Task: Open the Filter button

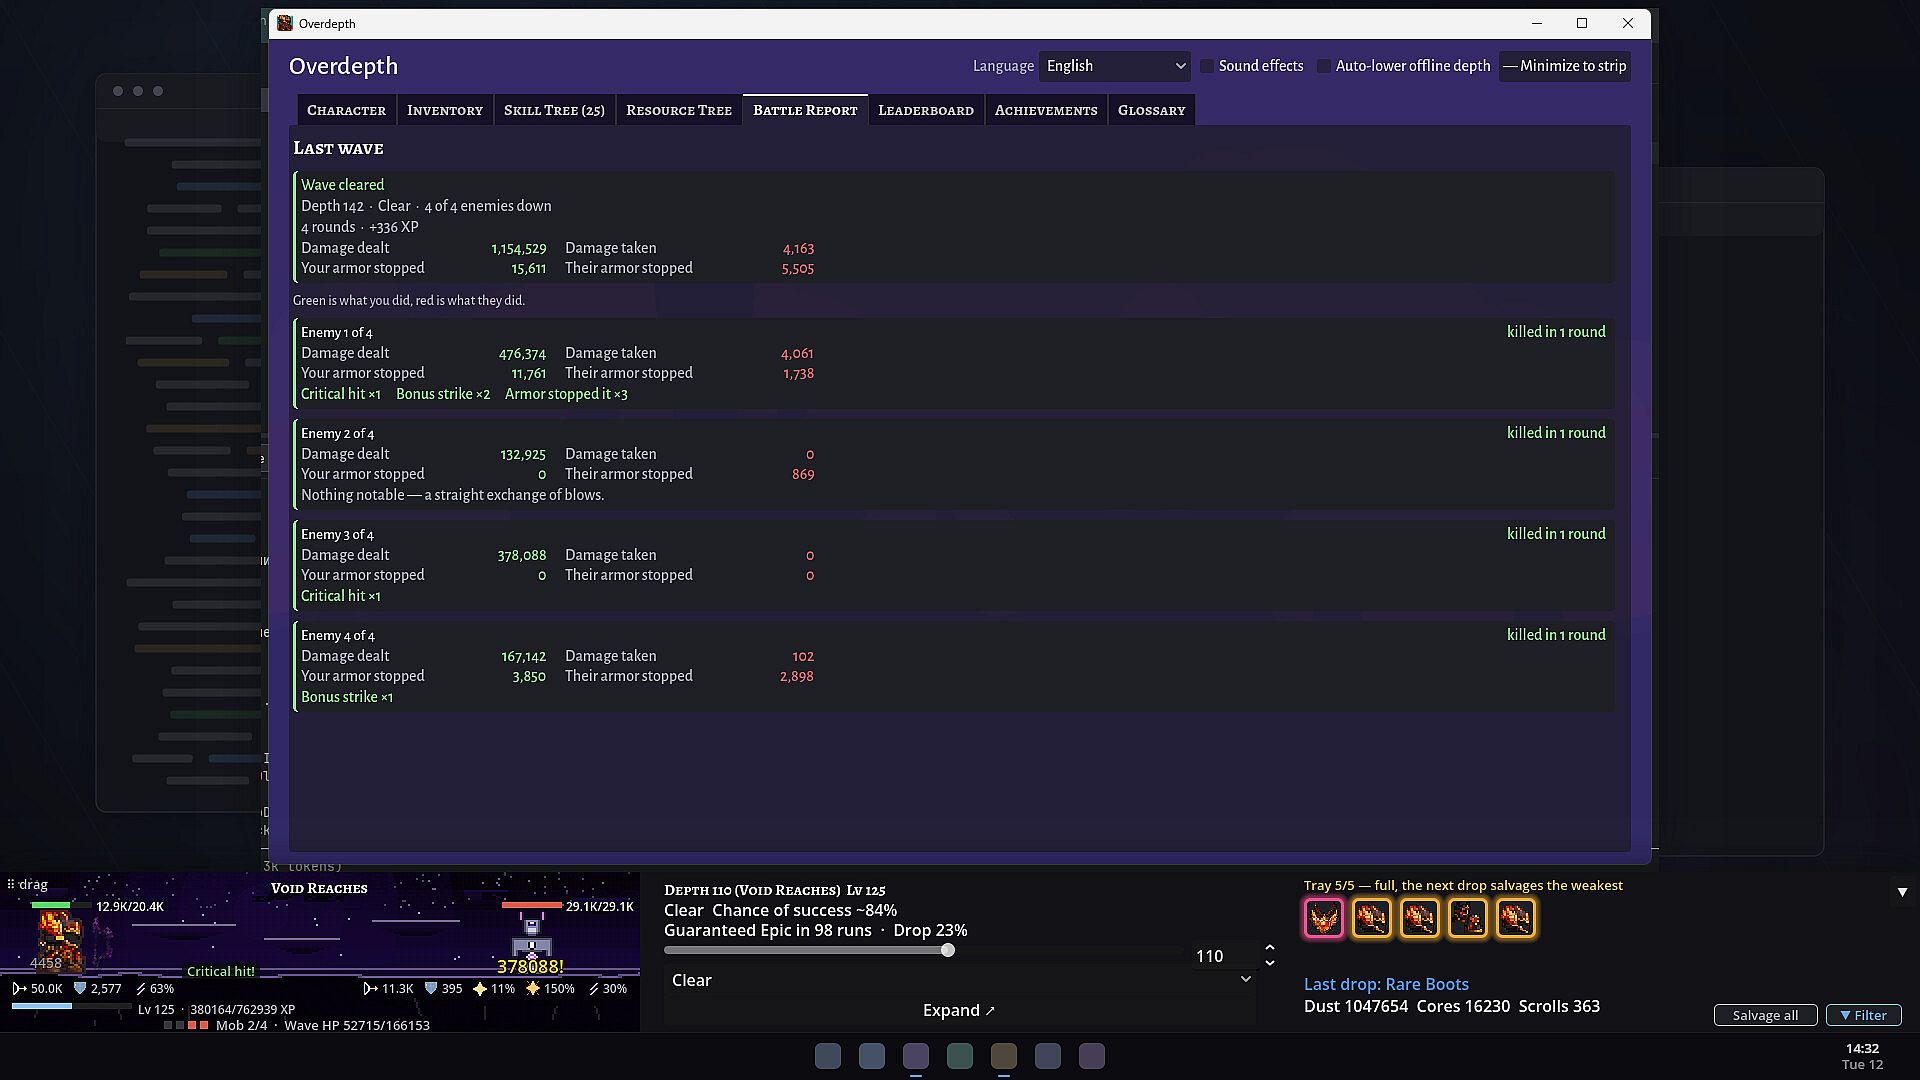Action: point(1863,1015)
